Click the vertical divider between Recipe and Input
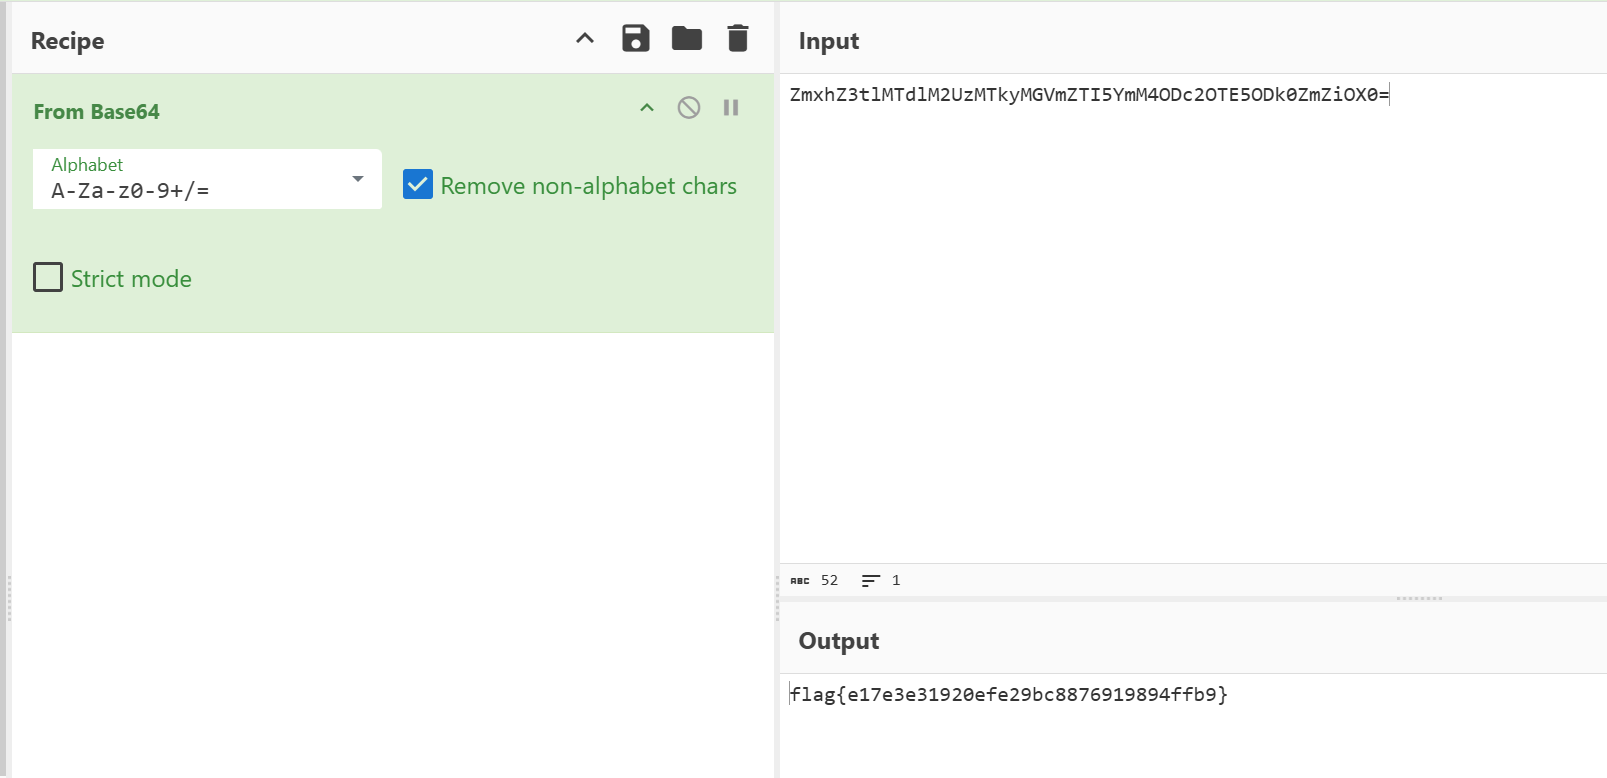 [777, 598]
